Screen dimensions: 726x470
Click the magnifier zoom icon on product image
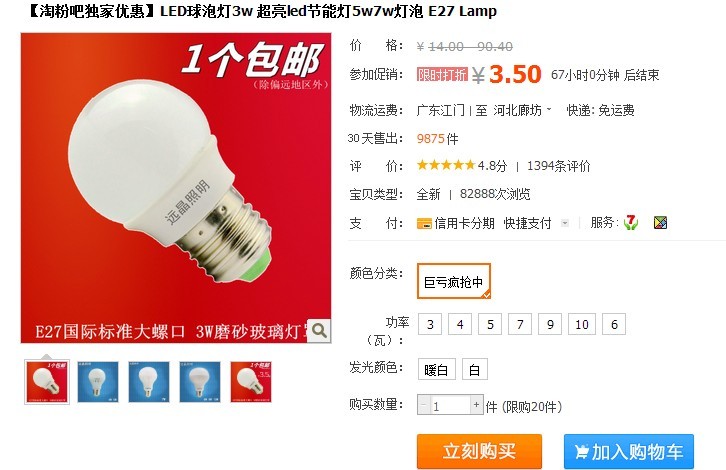[x=319, y=331]
